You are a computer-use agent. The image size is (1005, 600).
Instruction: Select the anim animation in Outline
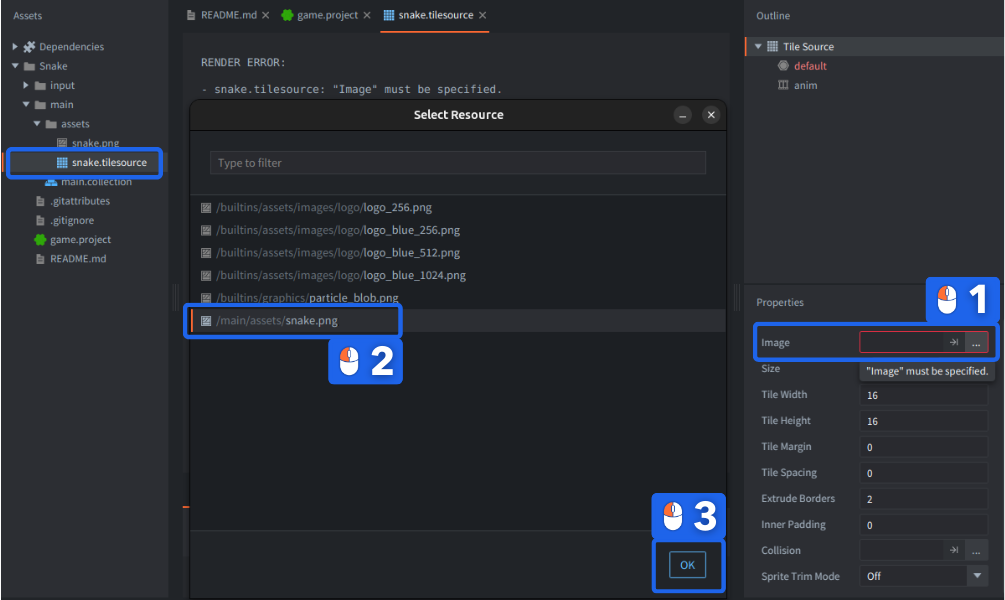pos(805,85)
